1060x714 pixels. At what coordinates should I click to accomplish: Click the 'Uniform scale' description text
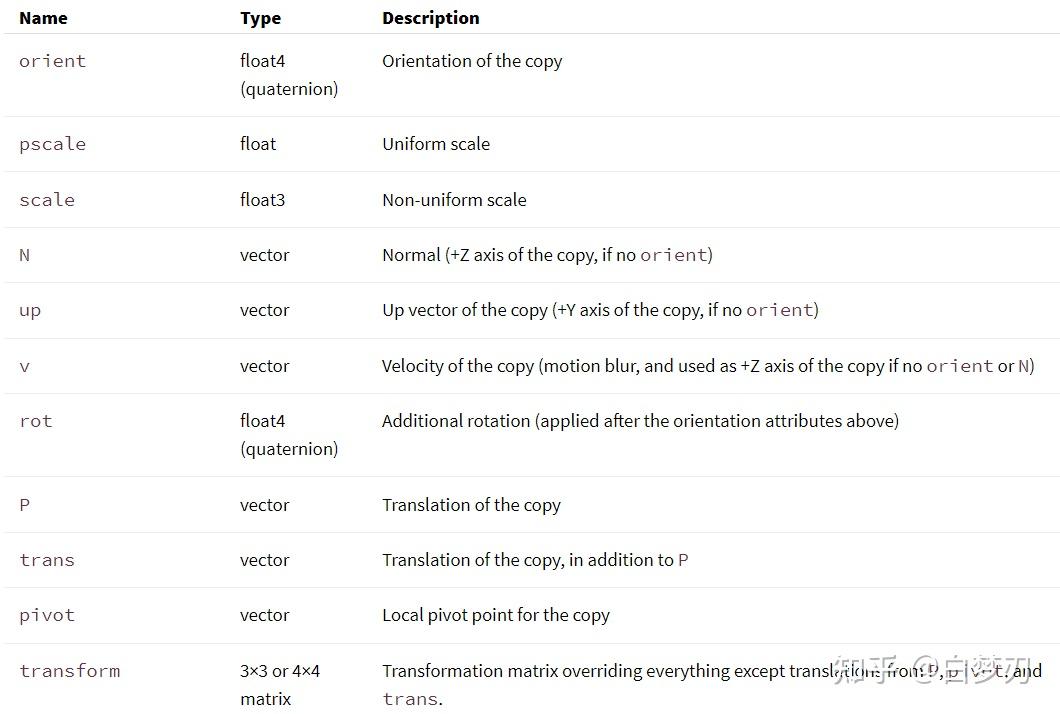click(436, 144)
